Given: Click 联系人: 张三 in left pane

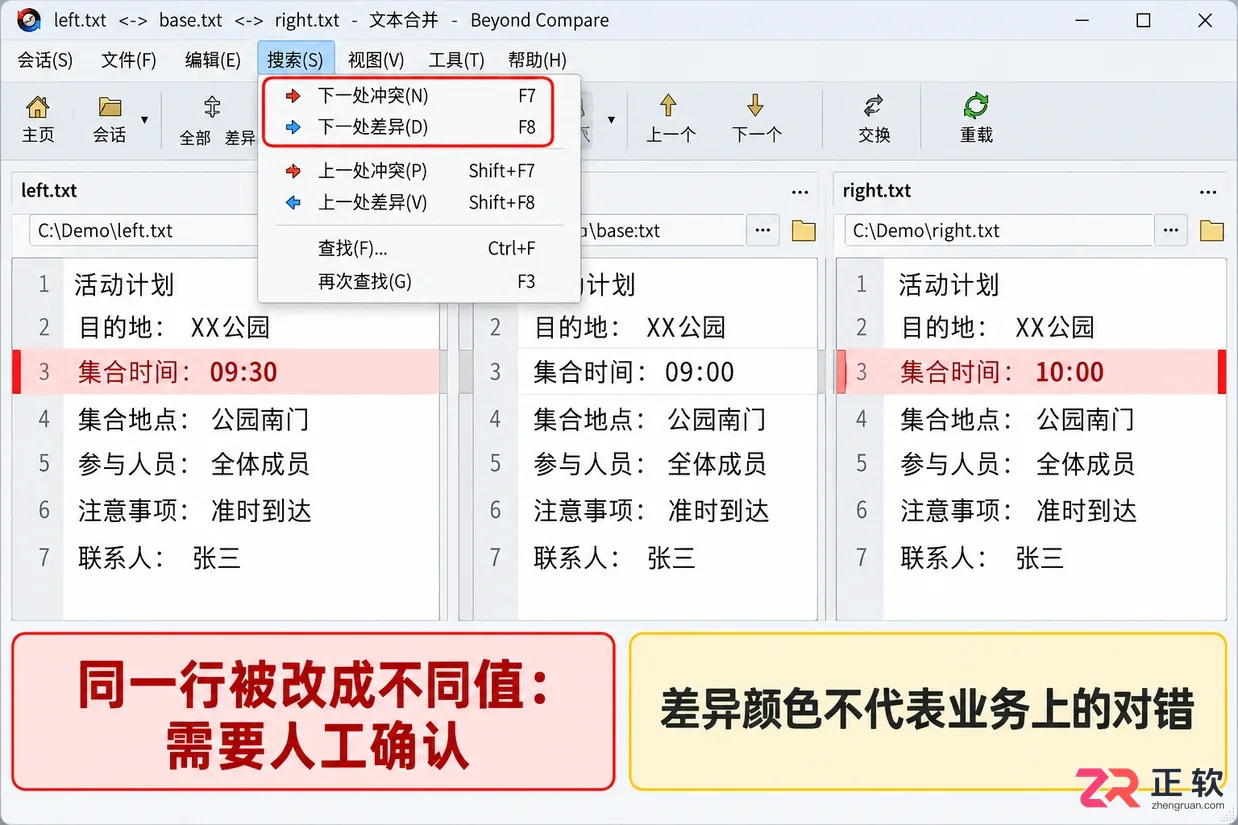Looking at the screenshot, I should point(160,557).
